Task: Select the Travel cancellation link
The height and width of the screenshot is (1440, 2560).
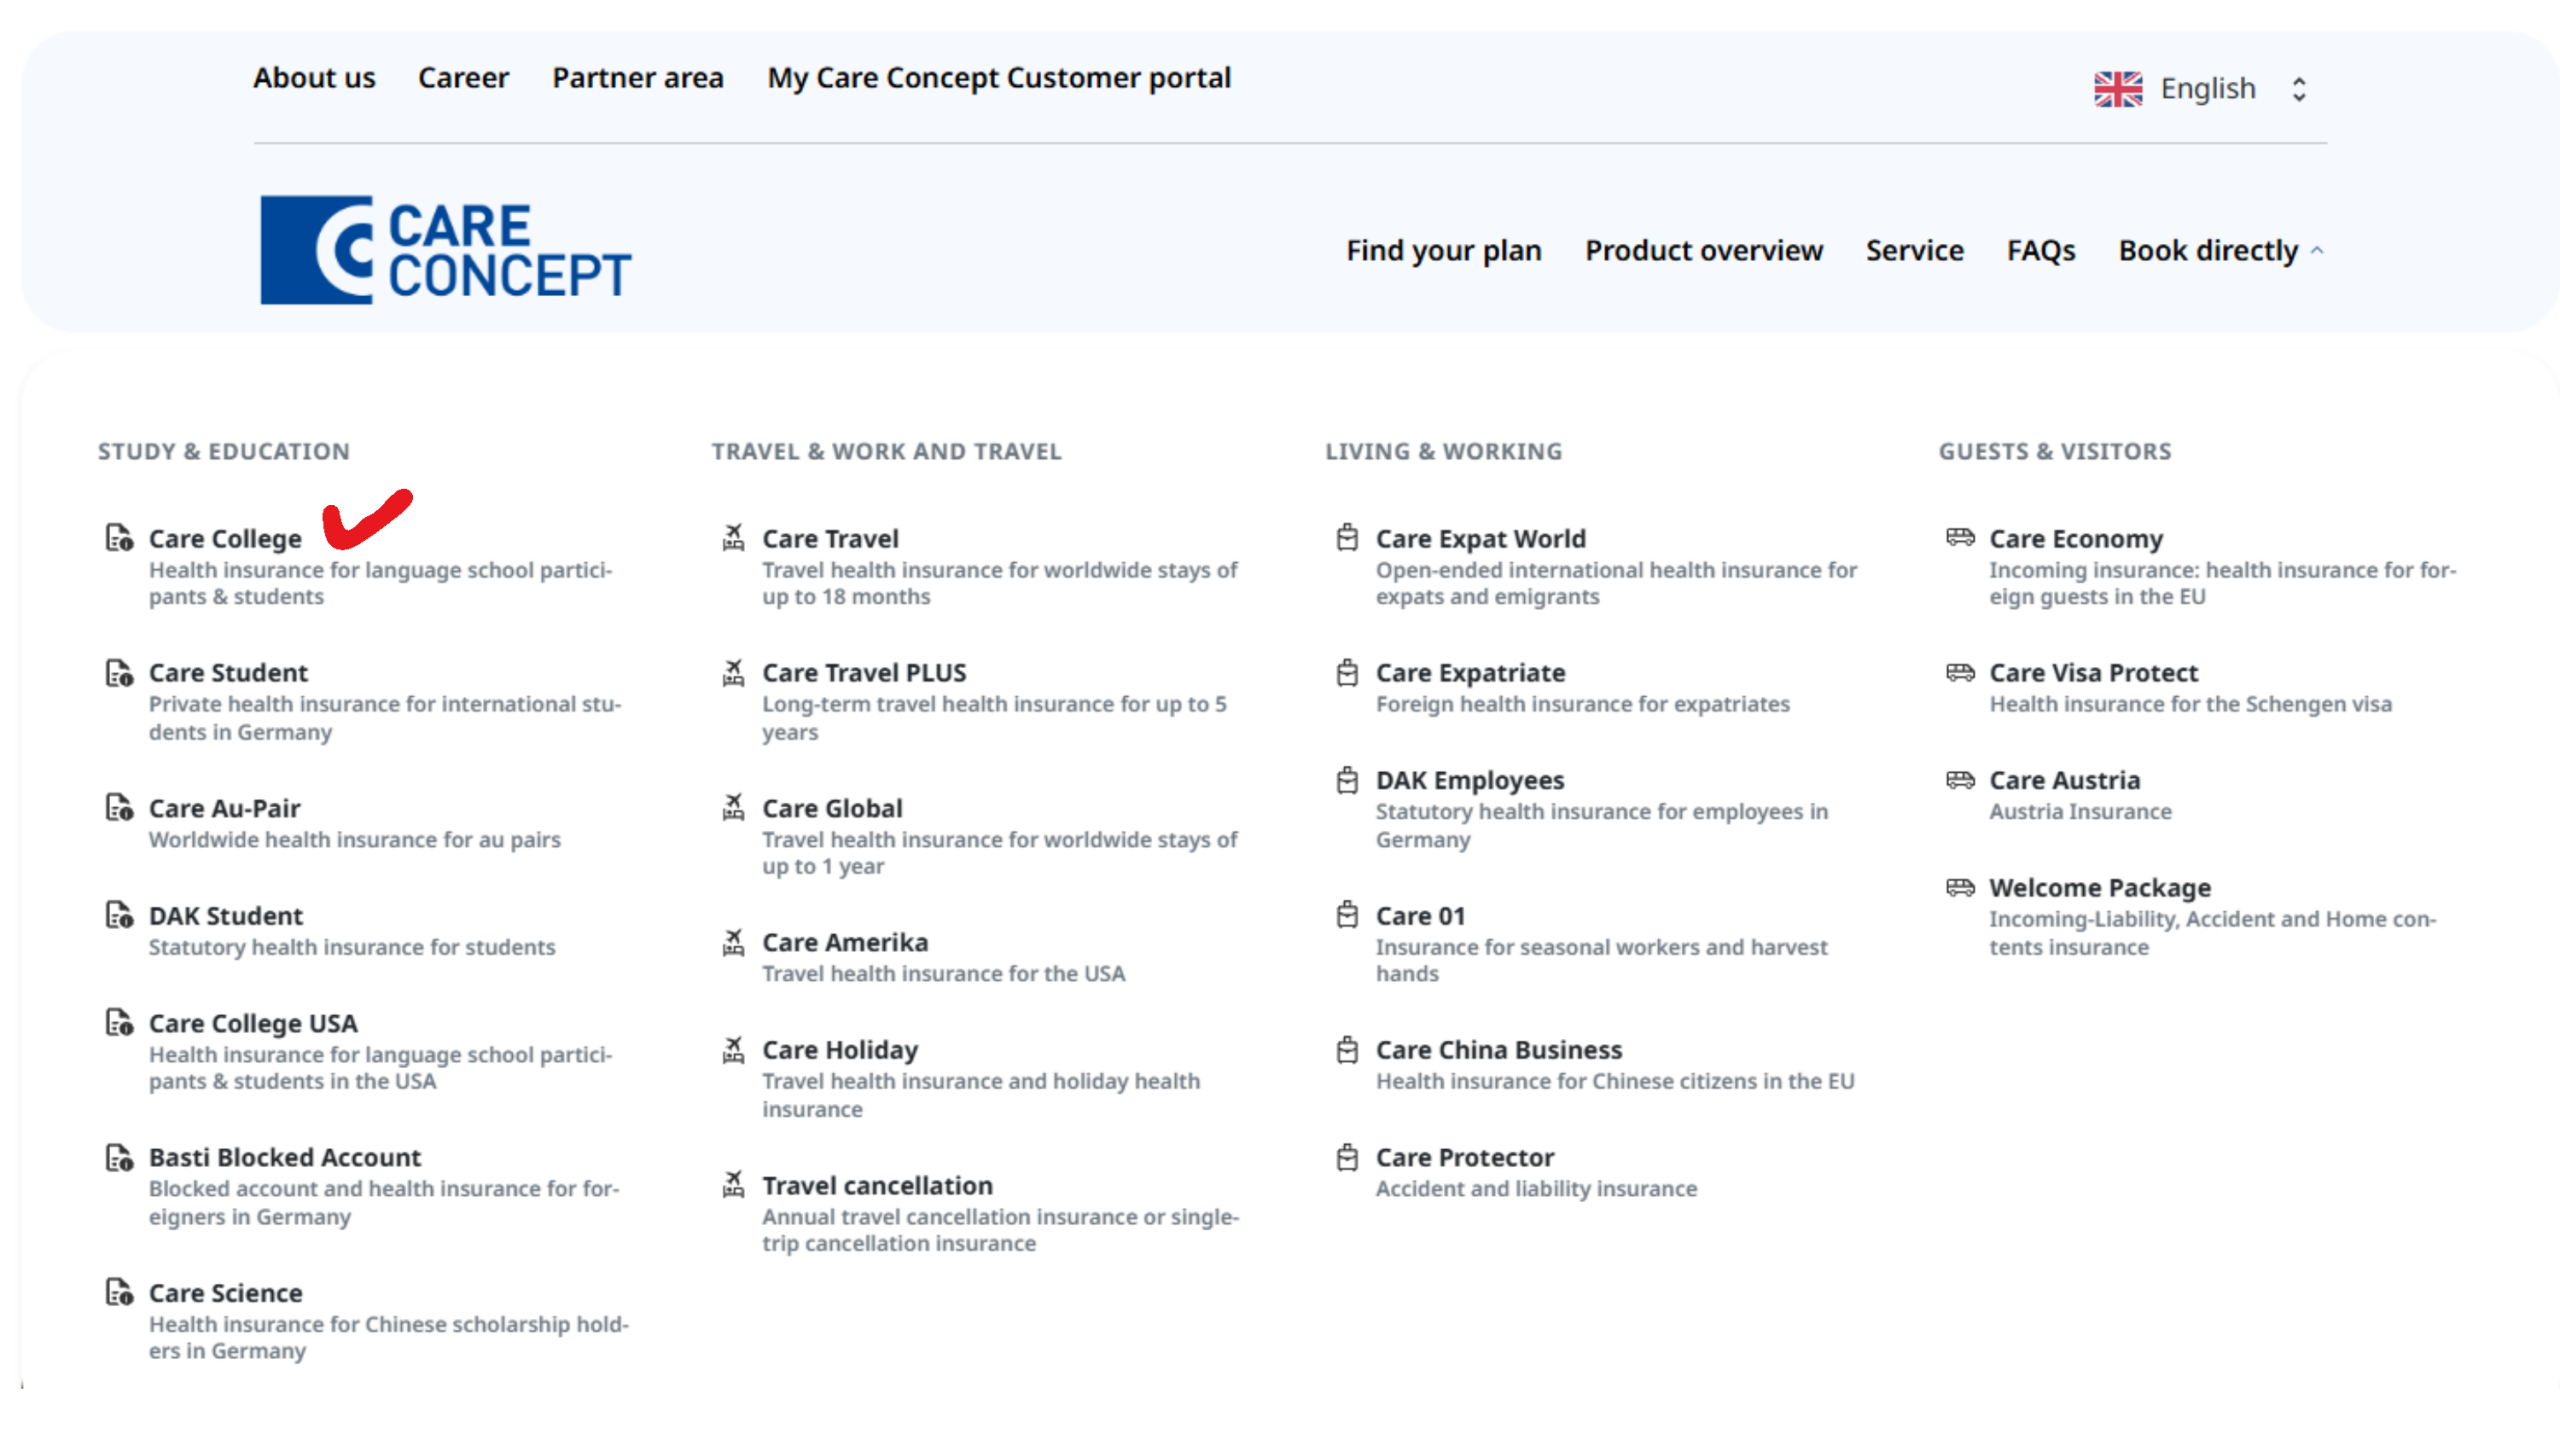Action: tap(877, 1185)
